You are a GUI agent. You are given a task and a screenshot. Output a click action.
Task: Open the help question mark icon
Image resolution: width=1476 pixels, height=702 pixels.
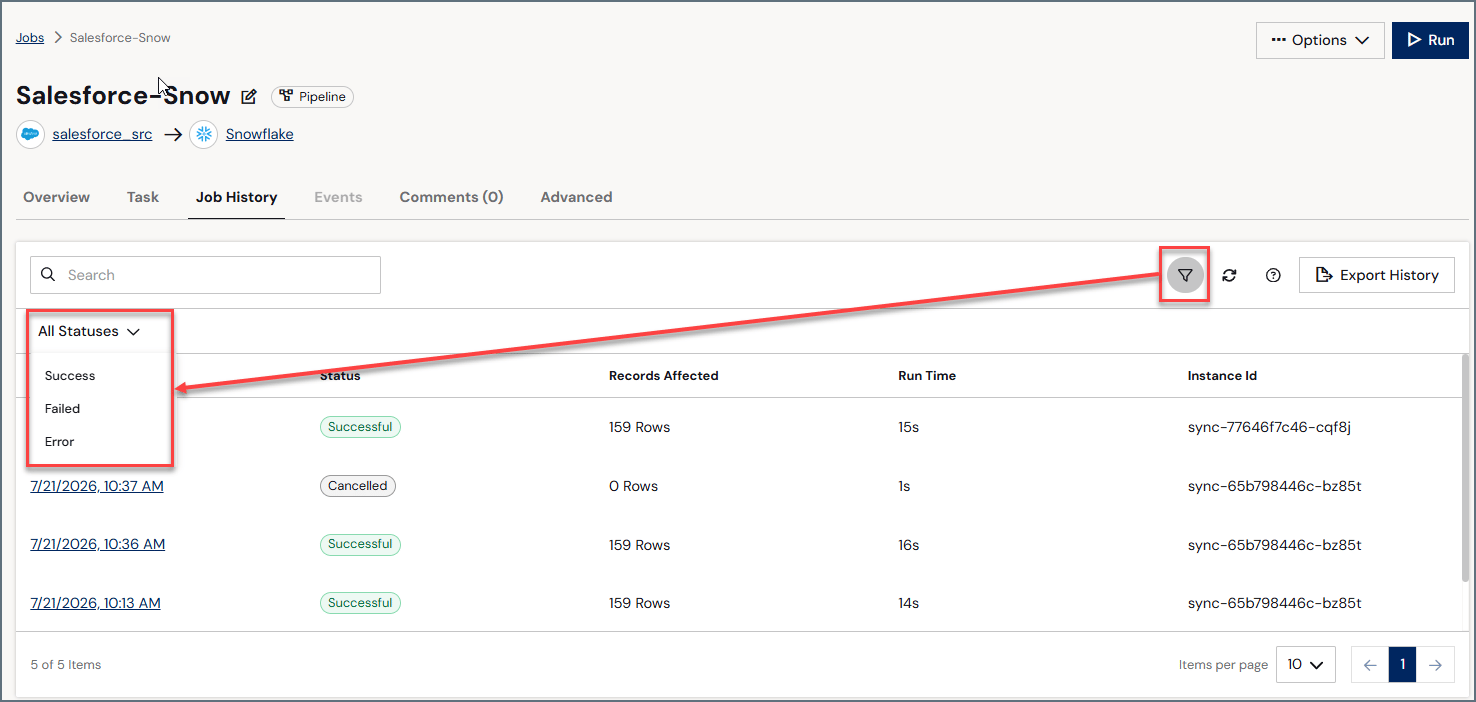1273,275
